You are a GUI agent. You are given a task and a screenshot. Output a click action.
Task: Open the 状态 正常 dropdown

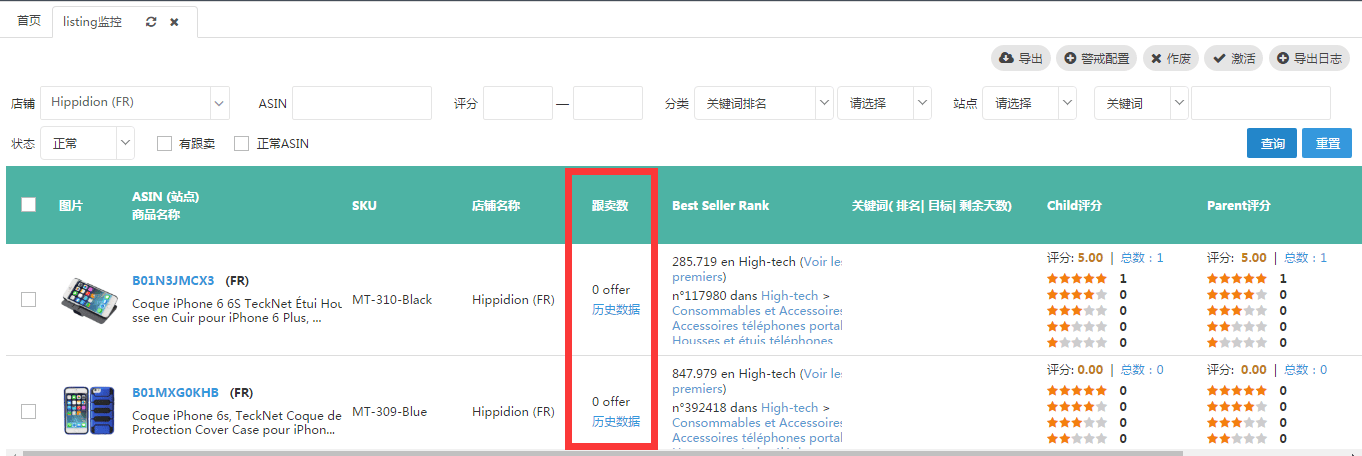tap(87, 143)
